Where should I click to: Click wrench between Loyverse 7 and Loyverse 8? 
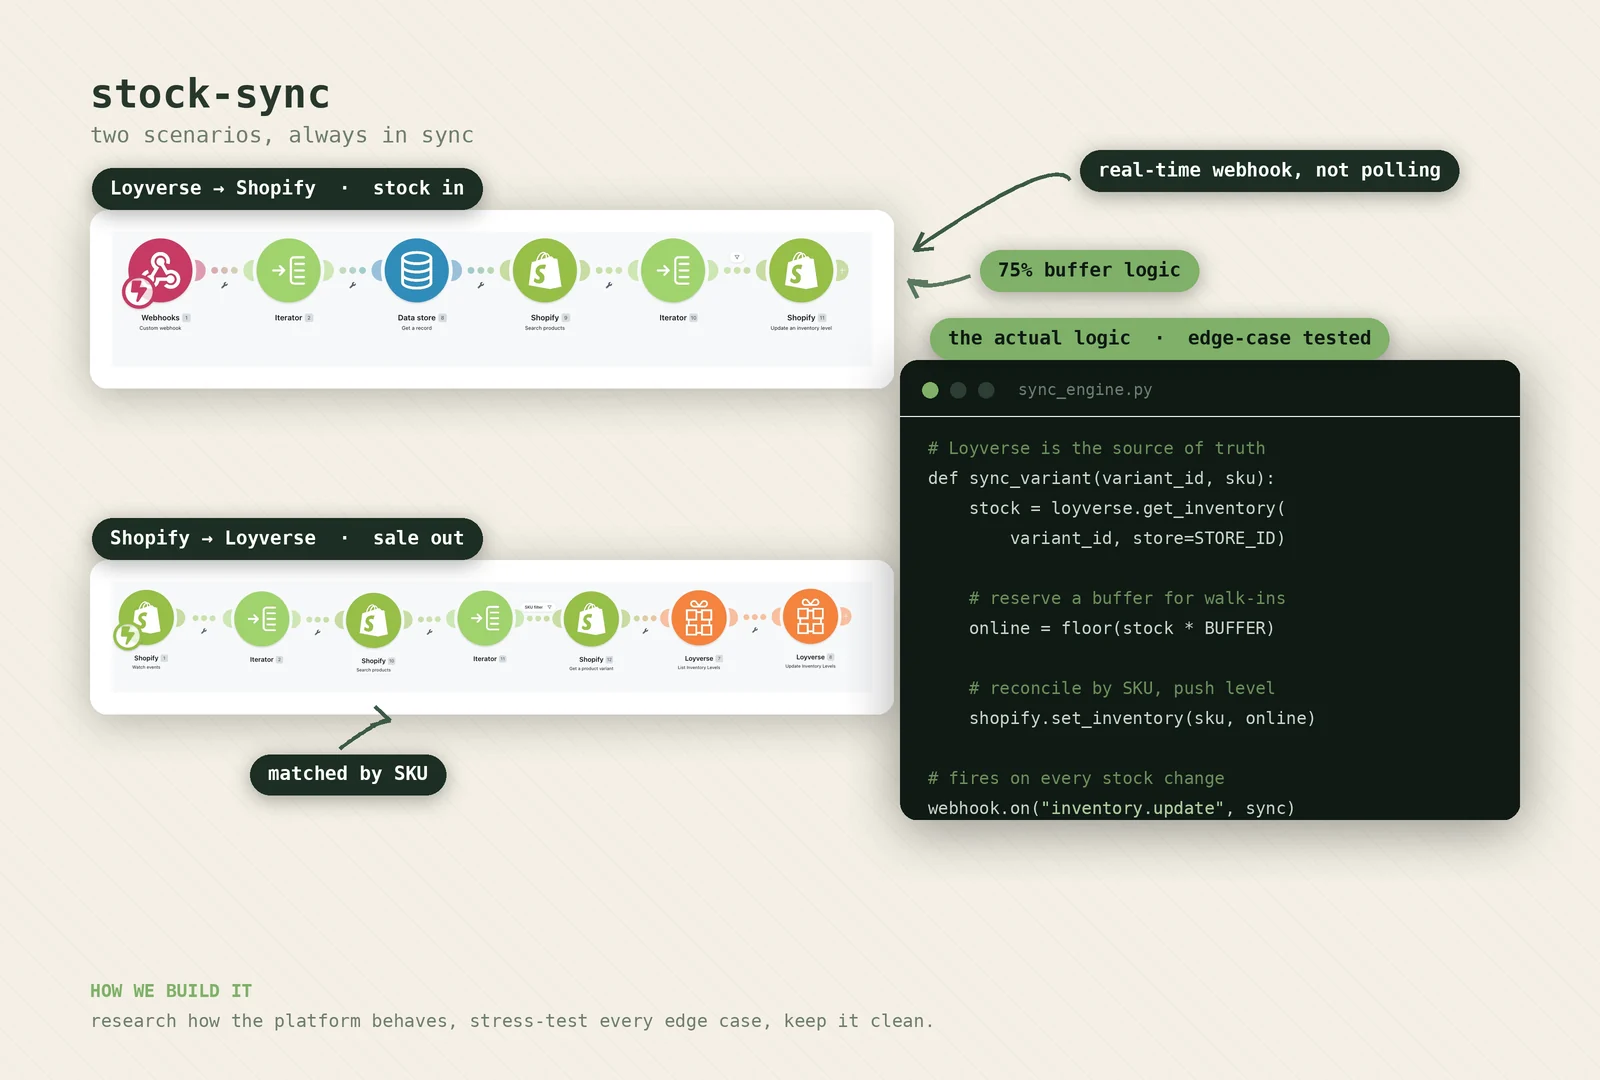[x=754, y=630]
